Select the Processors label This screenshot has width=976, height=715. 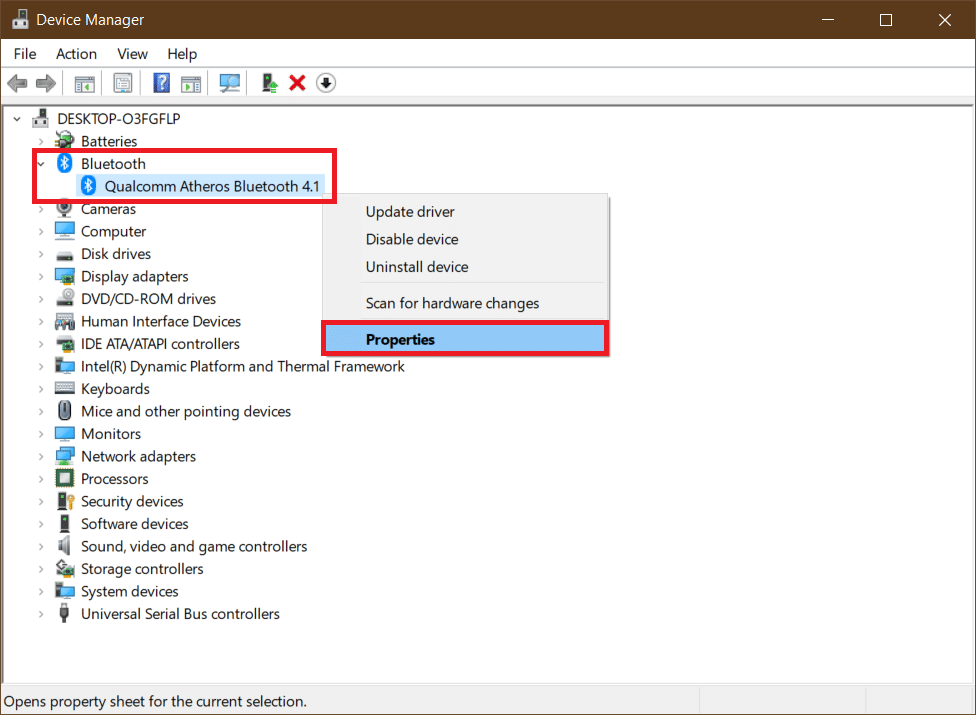pyautogui.click(x=115, y=479)
